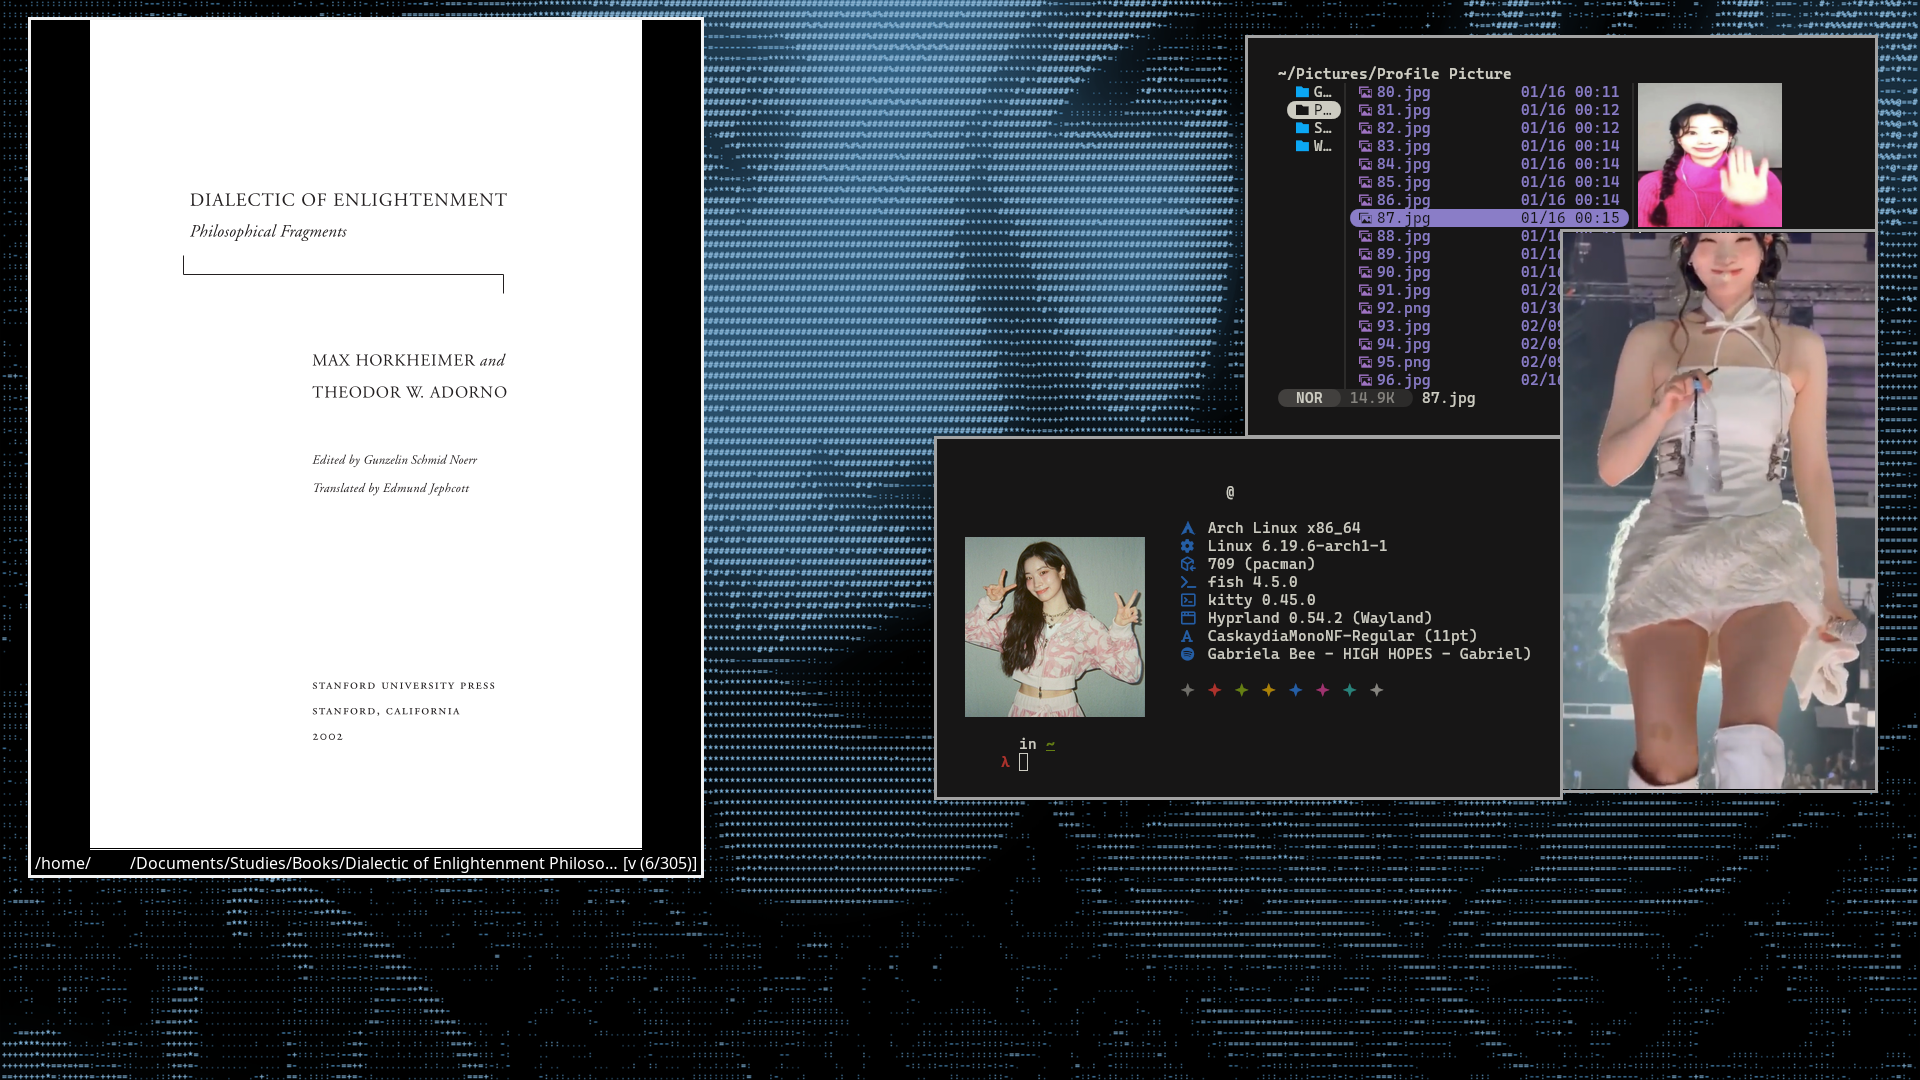Click the folder icon for the W… directory
Image resolution: width=1920 pixels, height=1080 pixels.
coord(1302,146)
